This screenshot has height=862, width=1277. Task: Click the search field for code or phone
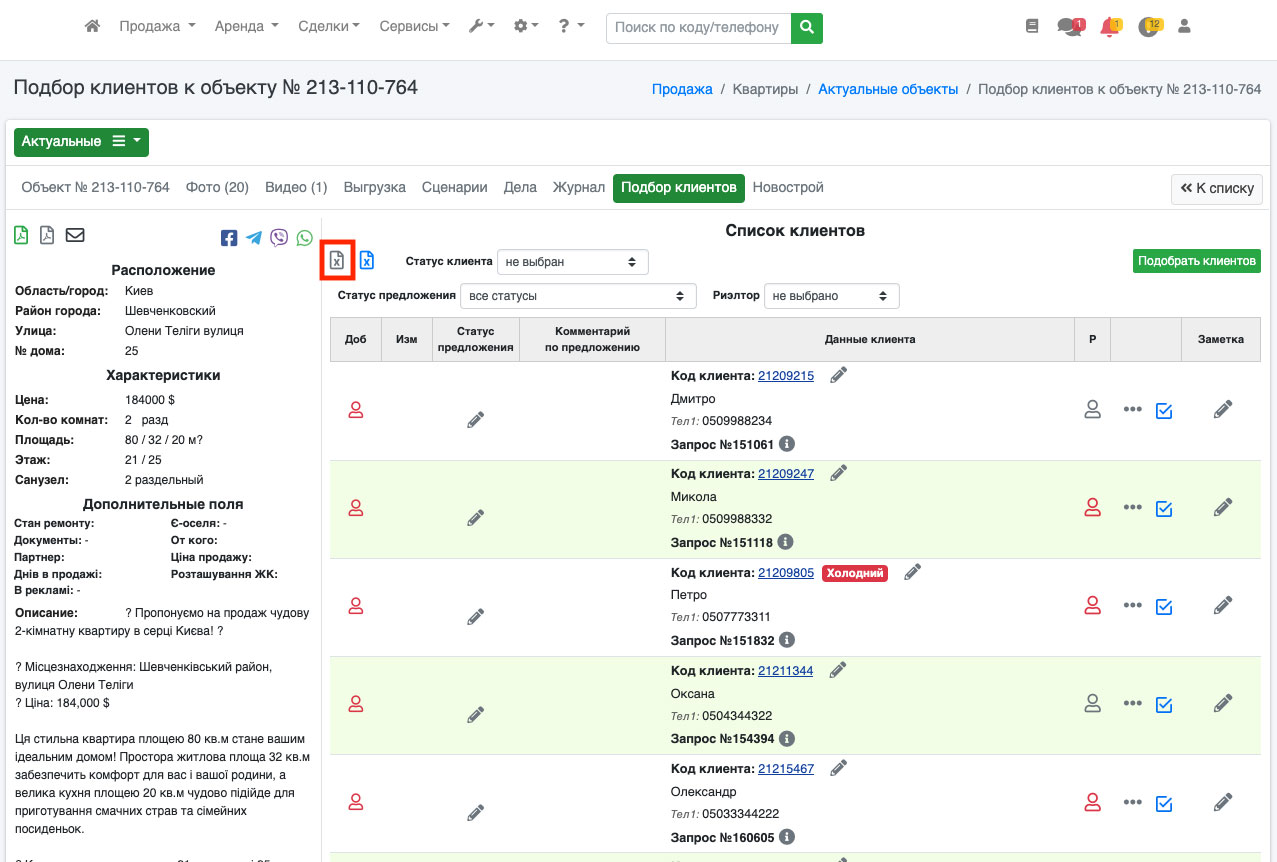coord(697,28)
